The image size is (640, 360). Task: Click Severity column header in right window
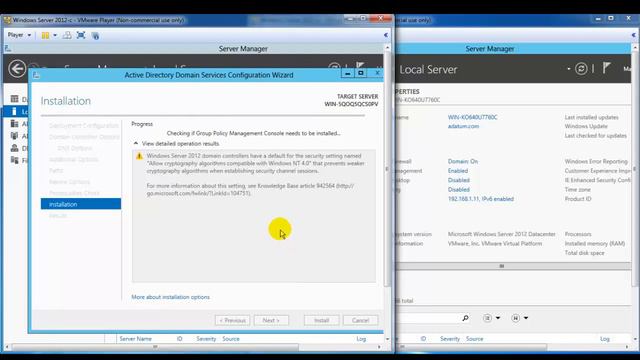tap(450, 338)
